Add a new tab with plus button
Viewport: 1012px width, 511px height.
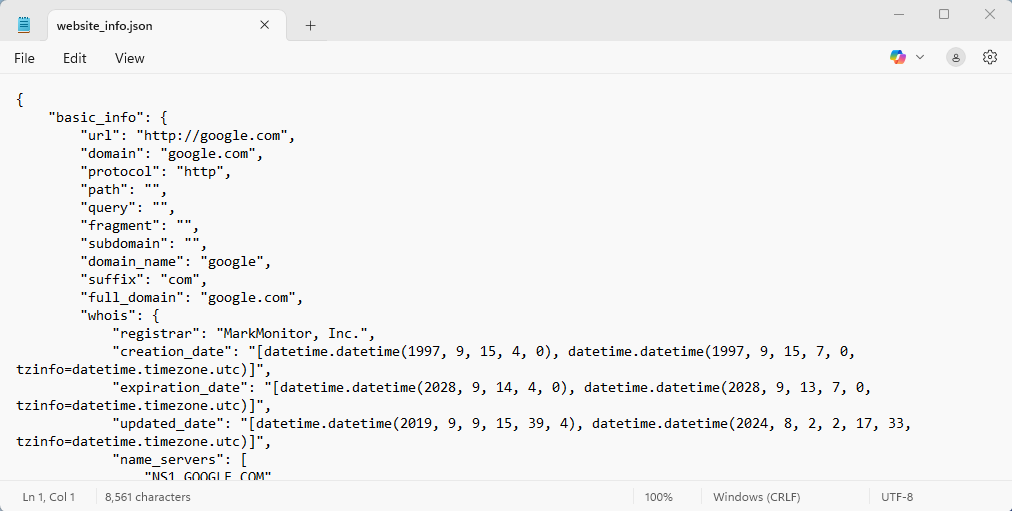tap(310, 25)
